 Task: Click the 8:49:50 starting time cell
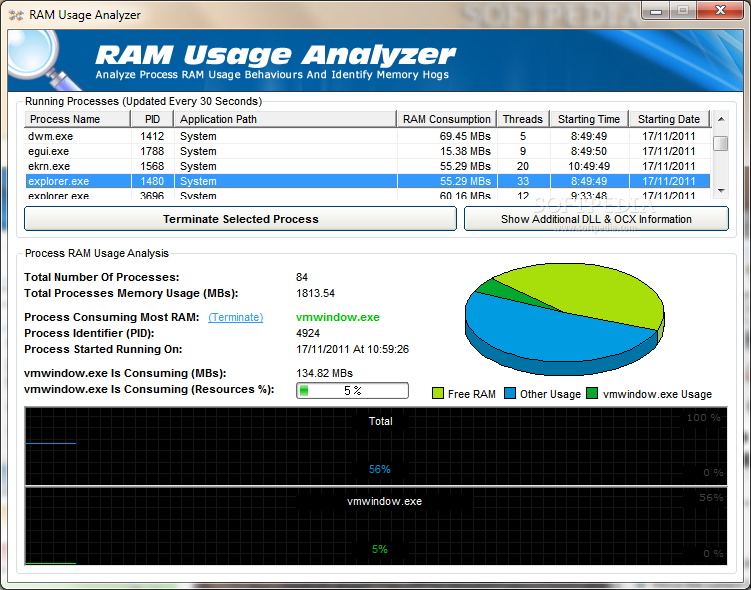[x=589, y=151]
